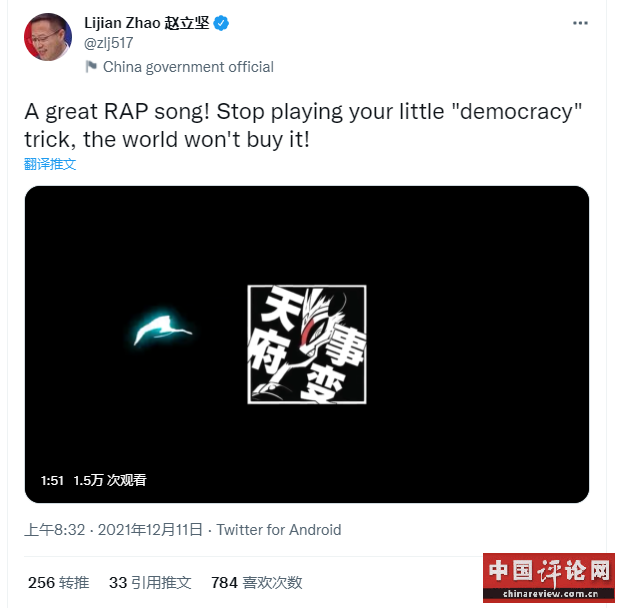Open the tweet timestamp 上午8:32
Screen dimensions: 620x608
(55, 530)
